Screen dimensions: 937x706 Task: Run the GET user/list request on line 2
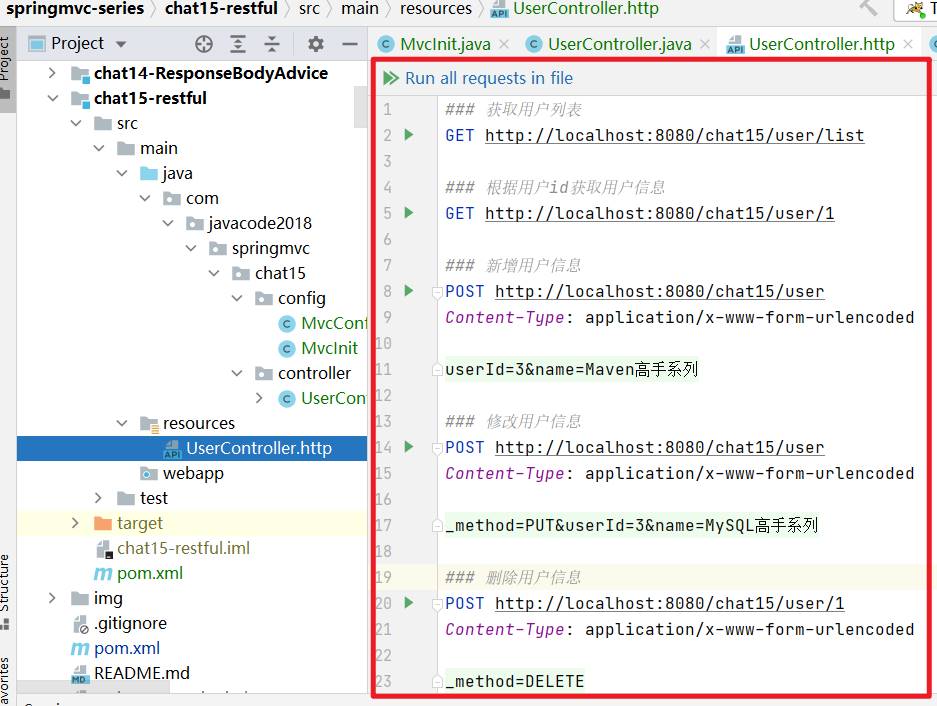pos(409,135)
